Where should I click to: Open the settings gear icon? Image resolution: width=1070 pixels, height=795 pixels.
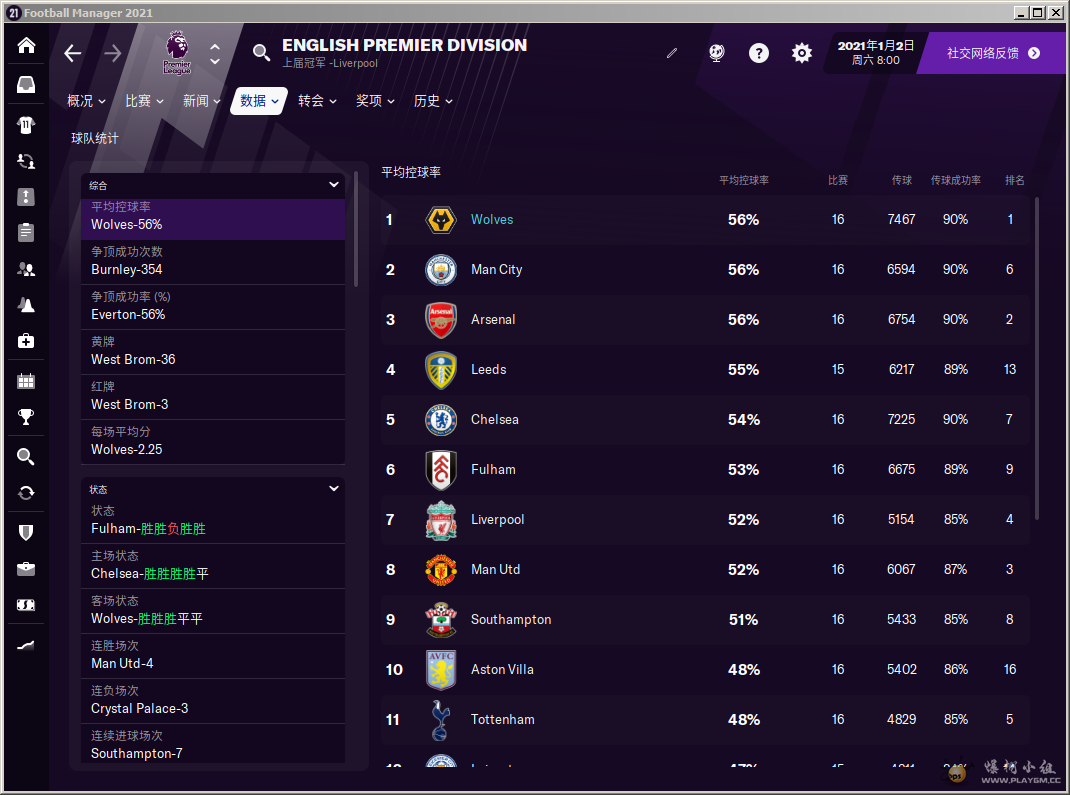(802, 53)
